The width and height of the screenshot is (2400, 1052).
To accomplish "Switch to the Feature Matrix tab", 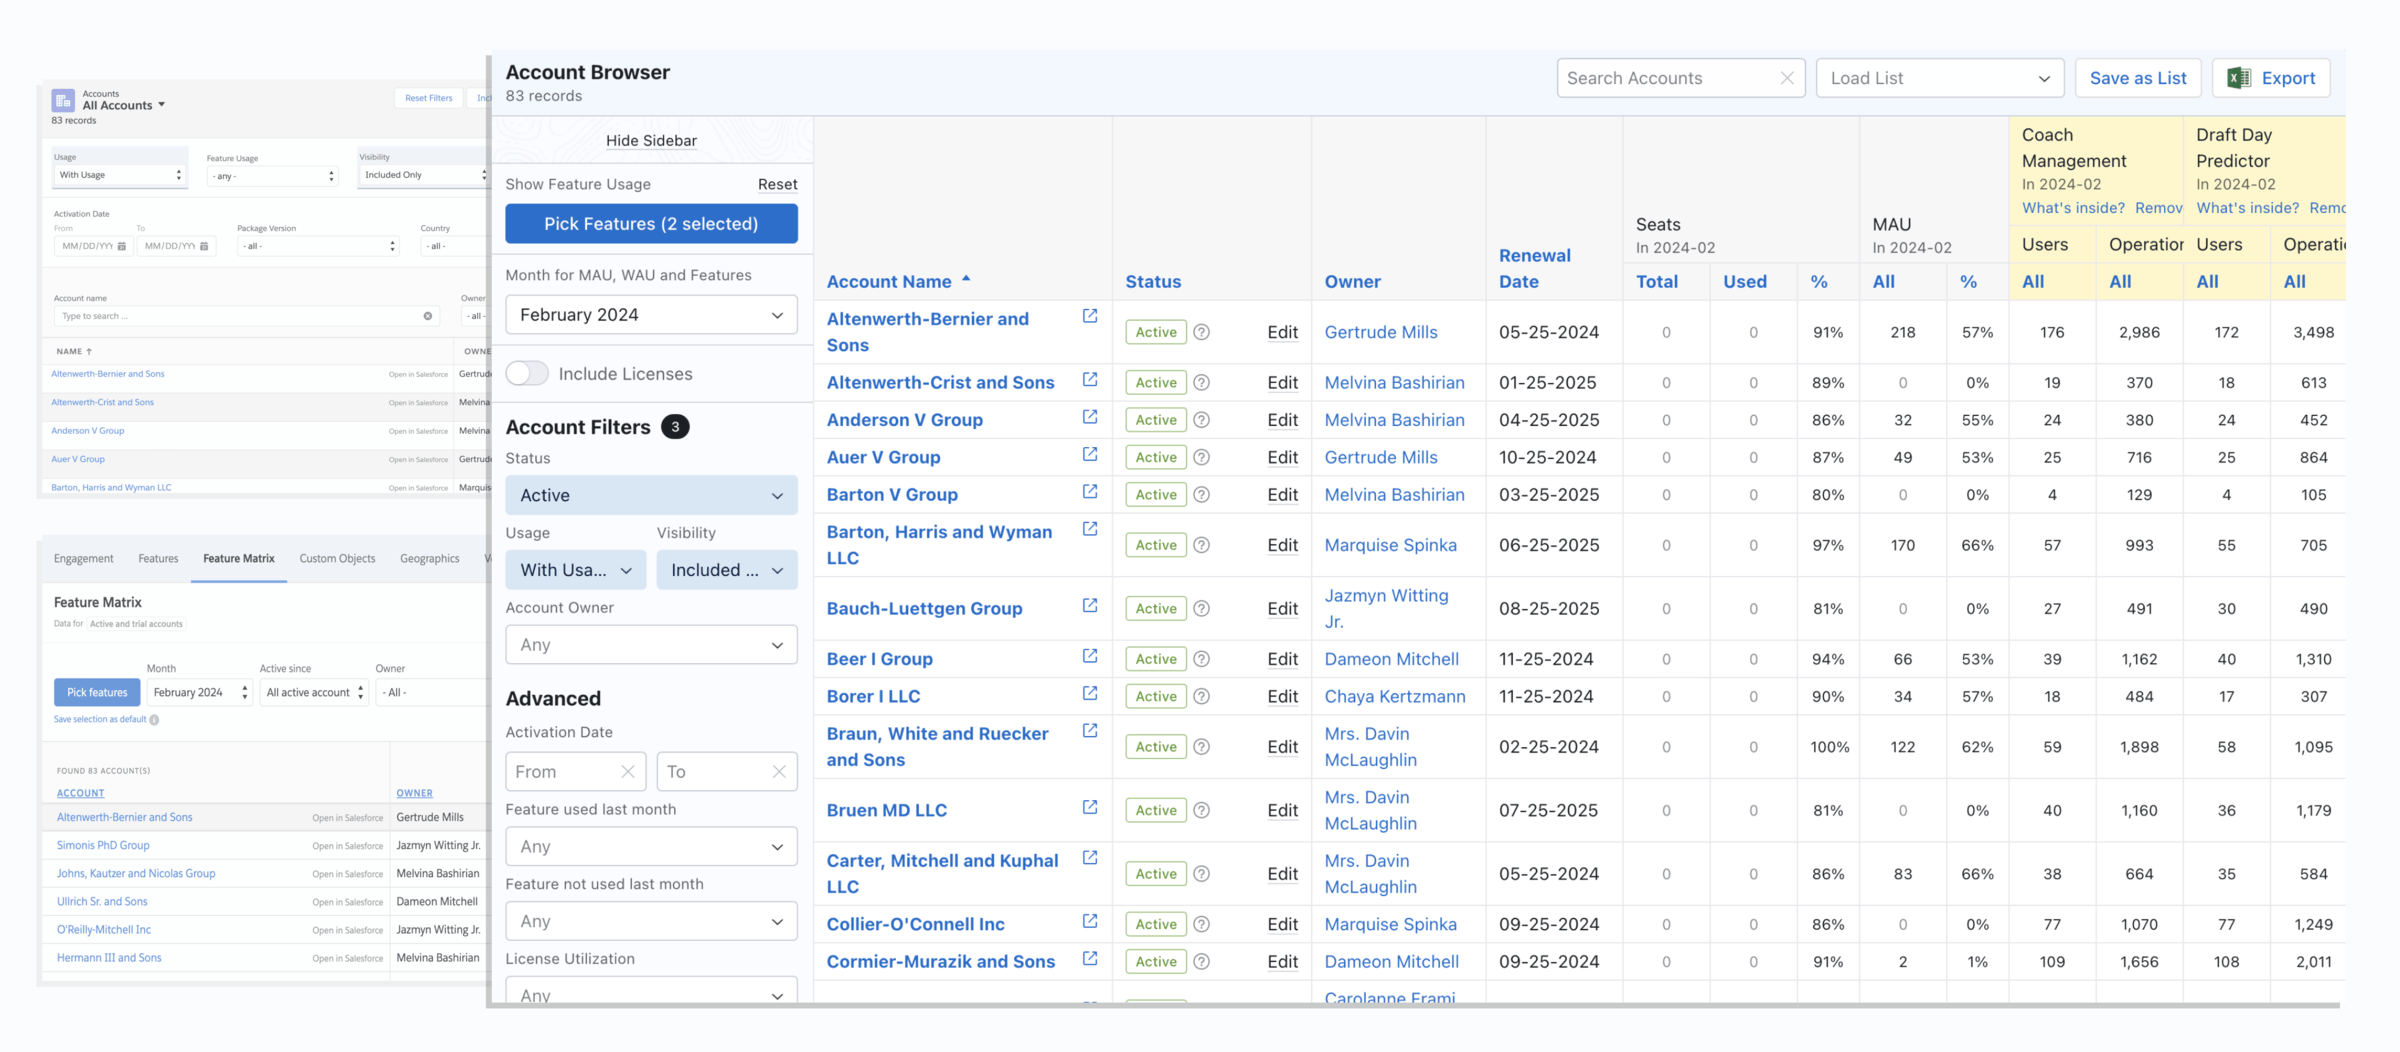I will tap(238, 559).
